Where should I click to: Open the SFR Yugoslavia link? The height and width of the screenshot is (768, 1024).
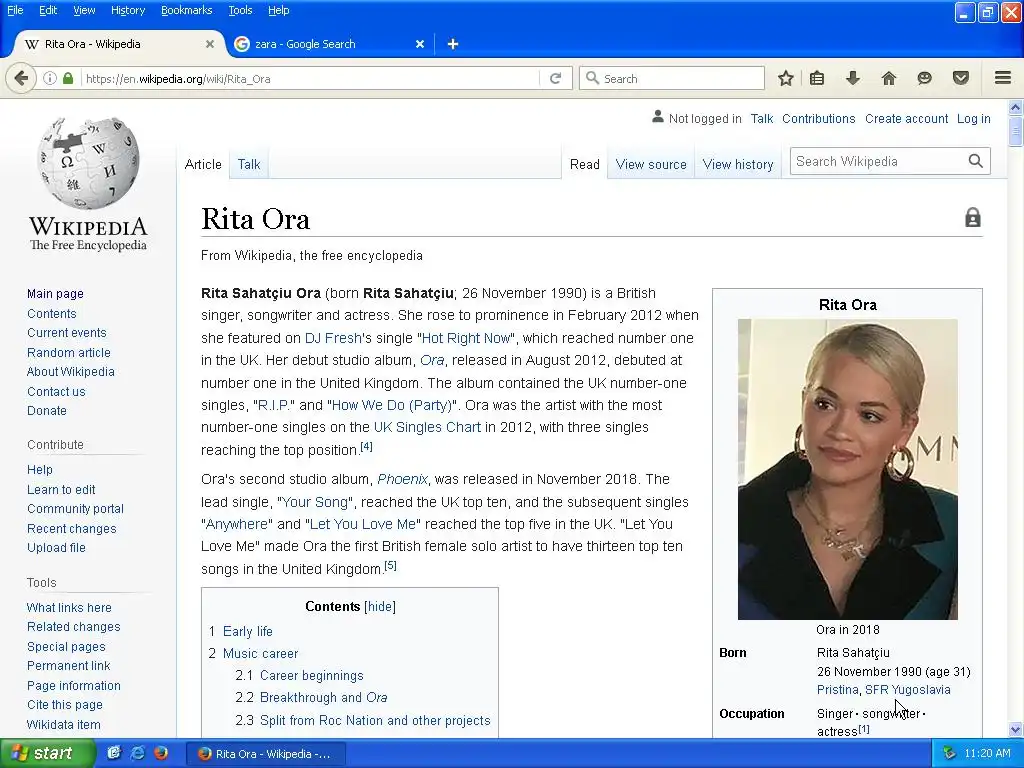coord(908,690)
